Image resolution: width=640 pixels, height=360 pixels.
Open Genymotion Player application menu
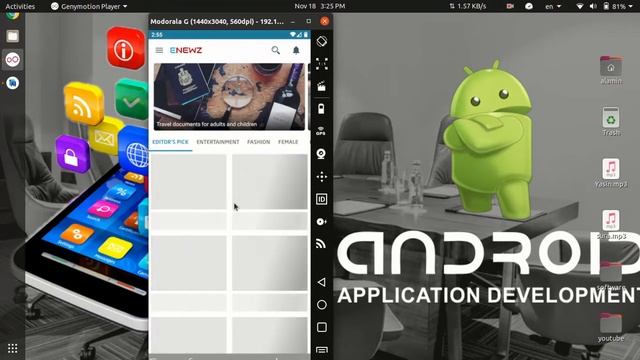pos(89,6)
